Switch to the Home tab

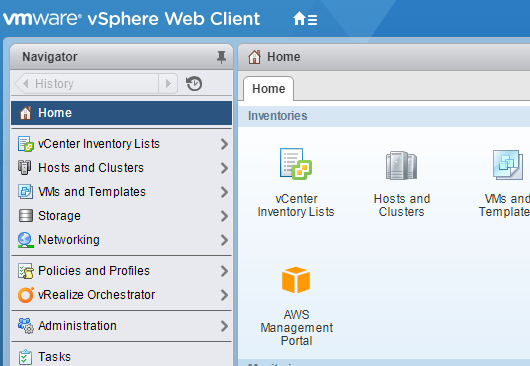coord(268,89)
